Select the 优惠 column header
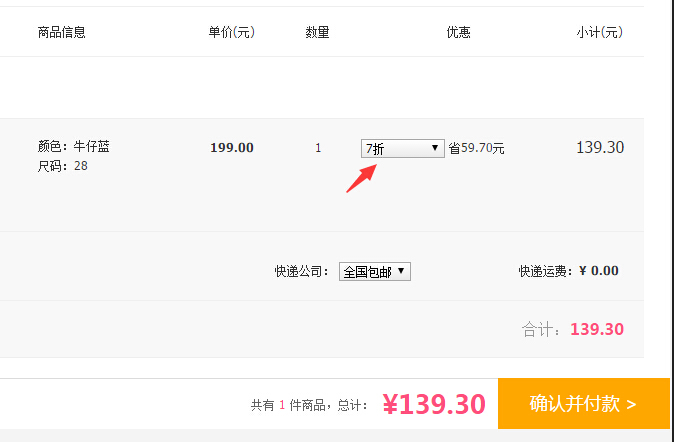The width and height of the screenshot is (674, 442). click(458, 32)
